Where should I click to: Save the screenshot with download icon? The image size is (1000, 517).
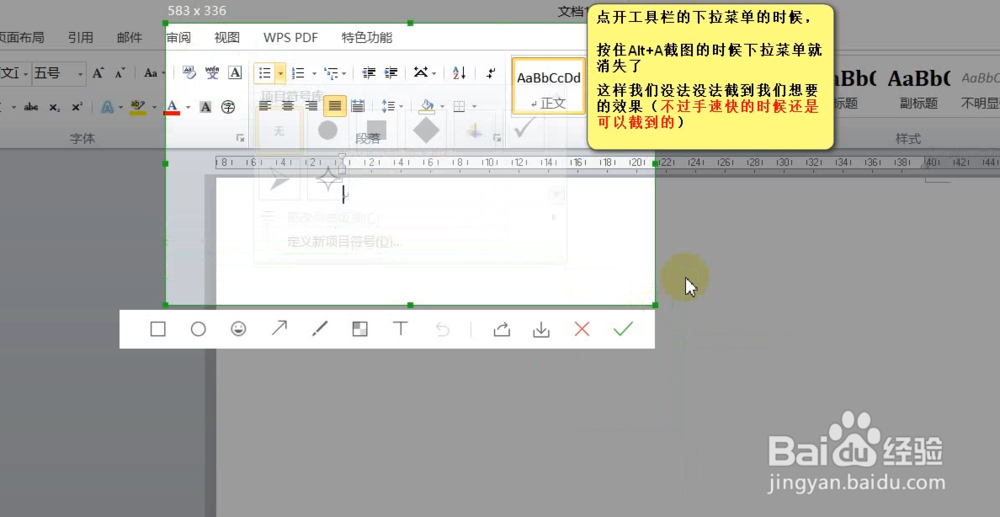[541, 329]
